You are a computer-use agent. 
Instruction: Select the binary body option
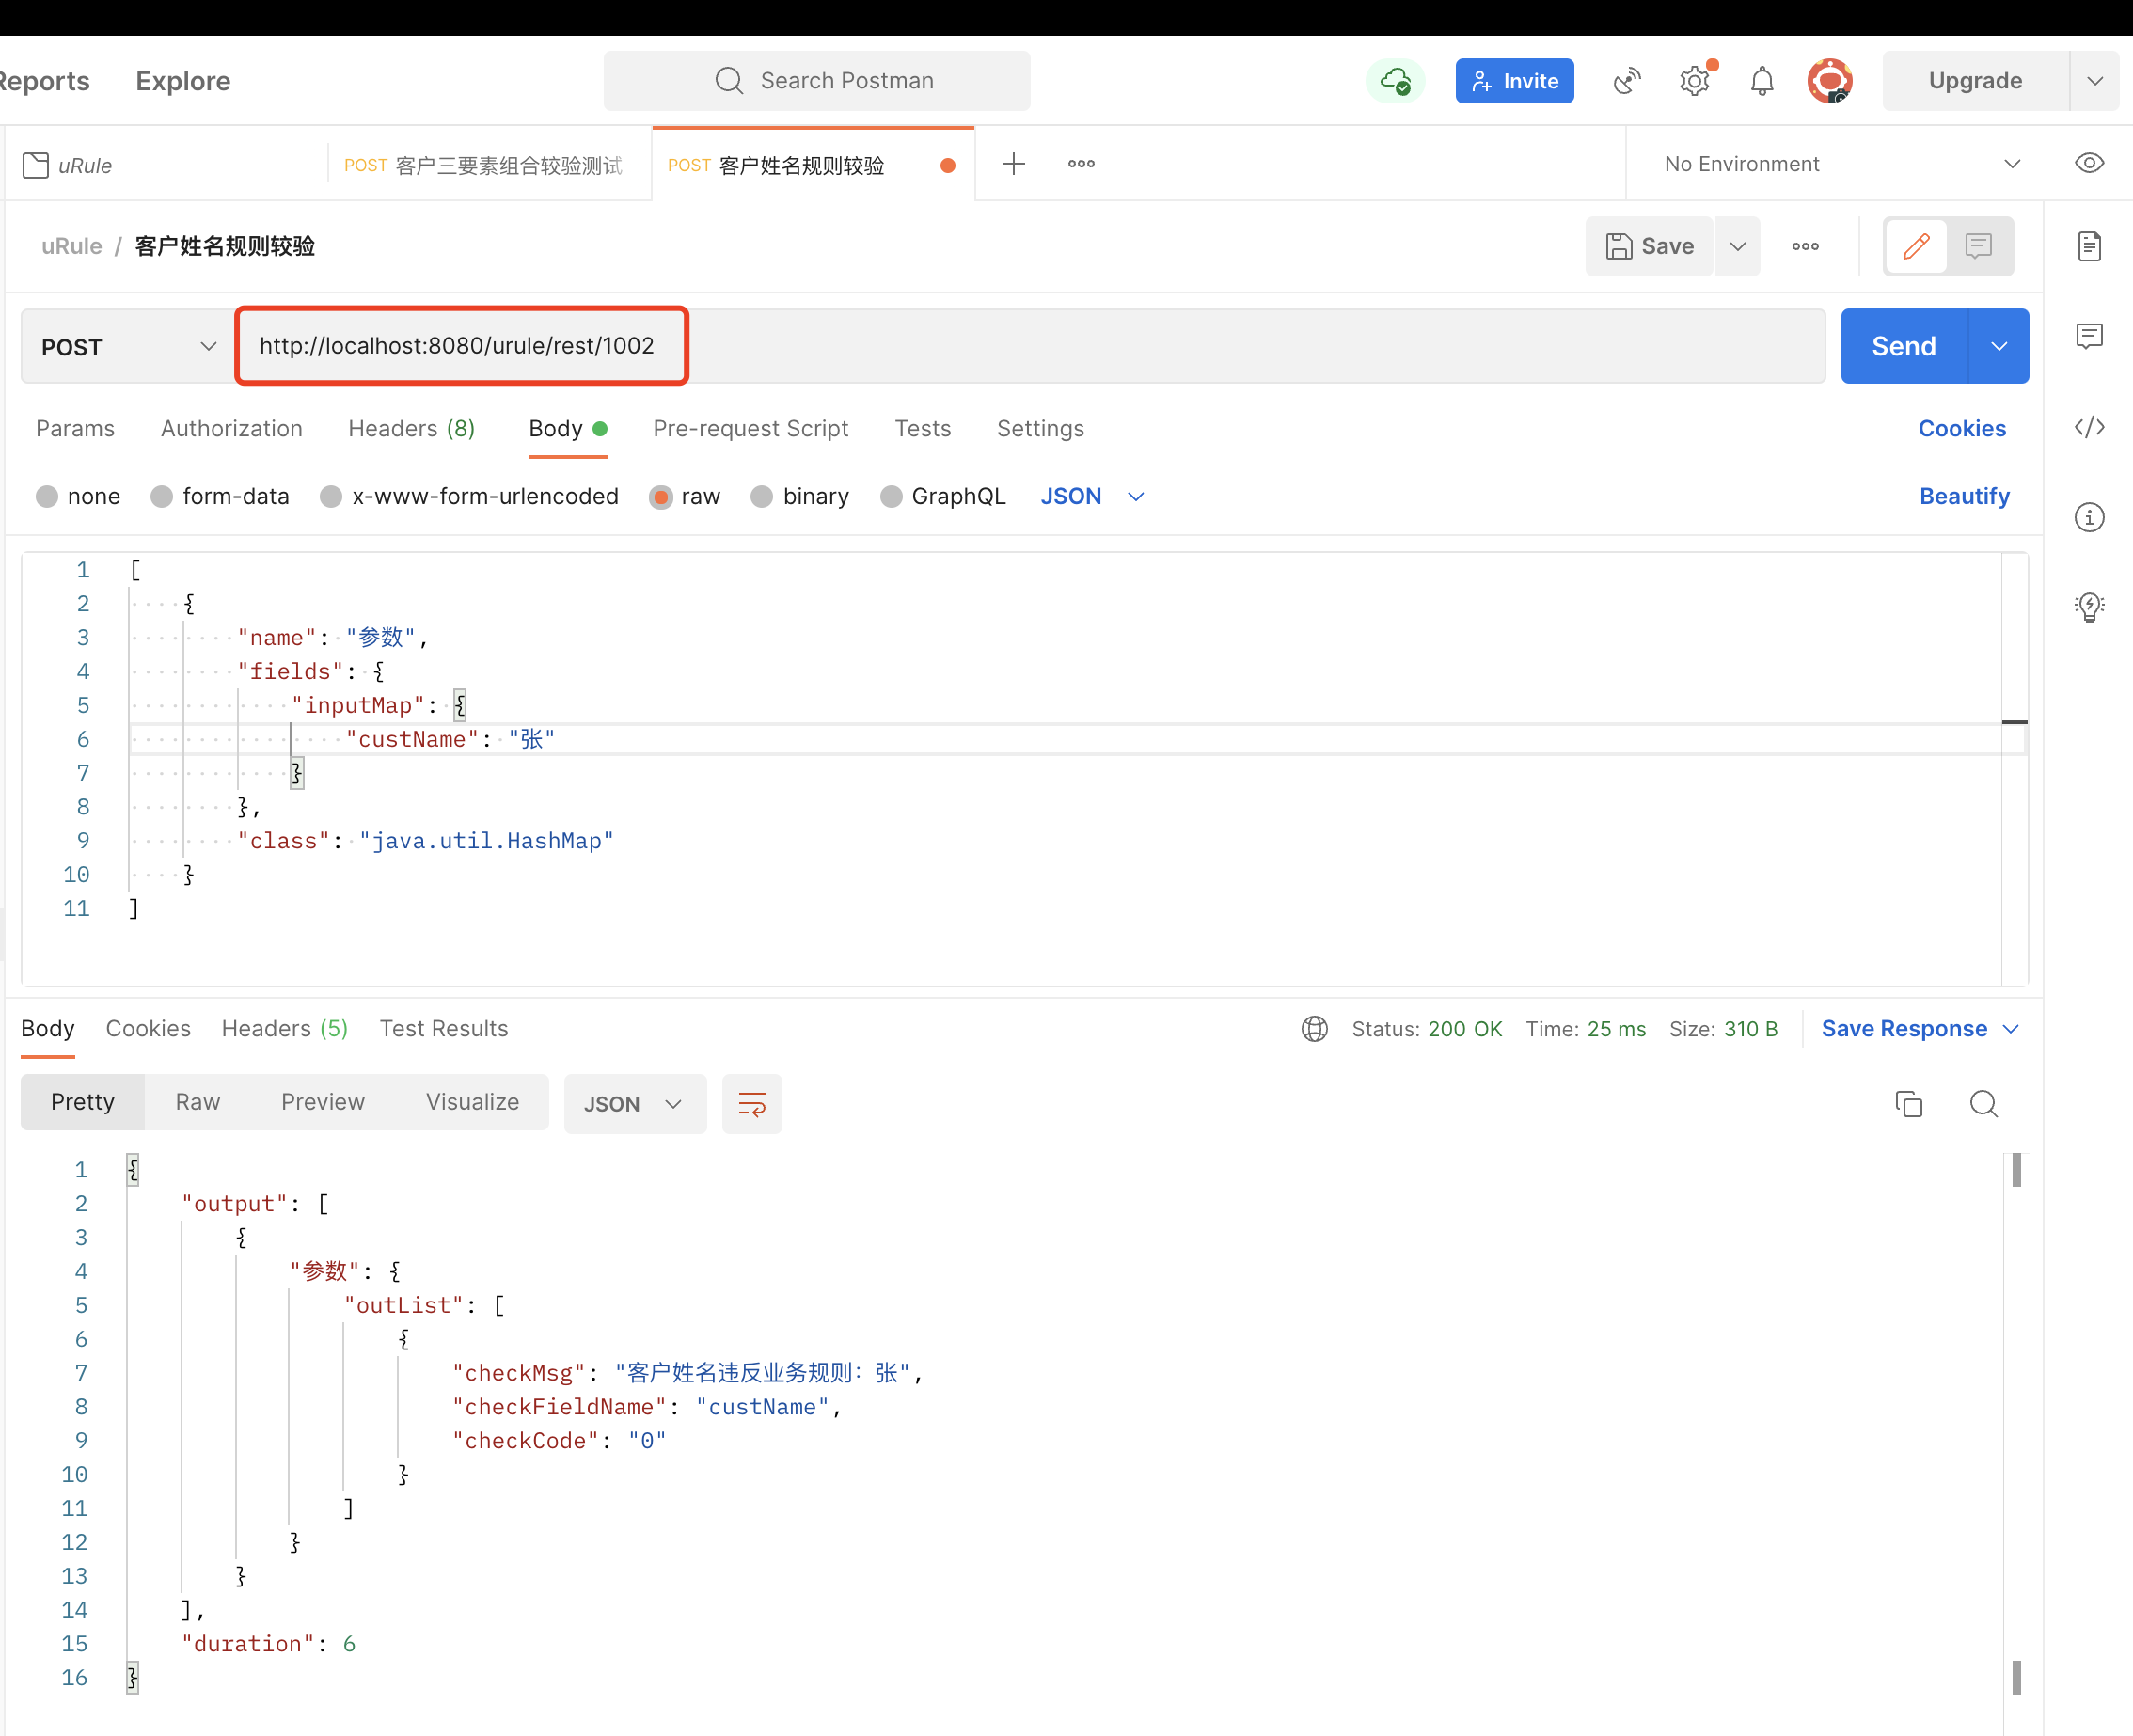(x=762, y=497)
